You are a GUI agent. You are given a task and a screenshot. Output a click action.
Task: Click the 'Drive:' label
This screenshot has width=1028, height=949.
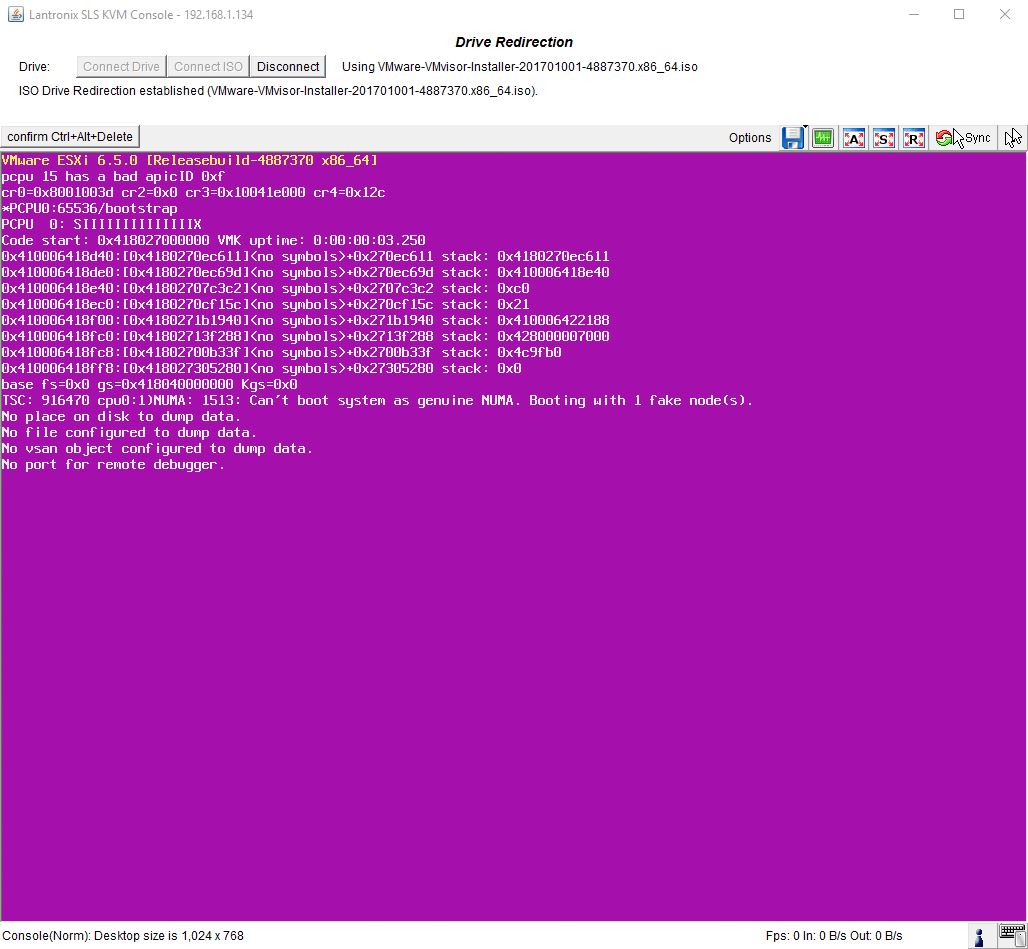coord(34,67)
